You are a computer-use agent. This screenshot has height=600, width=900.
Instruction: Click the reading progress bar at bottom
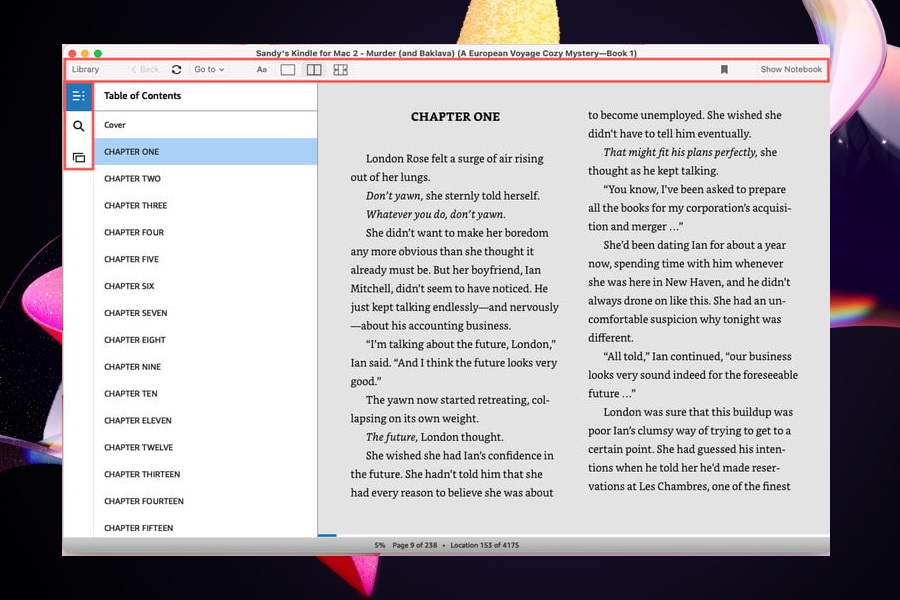(x=573, y=536)
